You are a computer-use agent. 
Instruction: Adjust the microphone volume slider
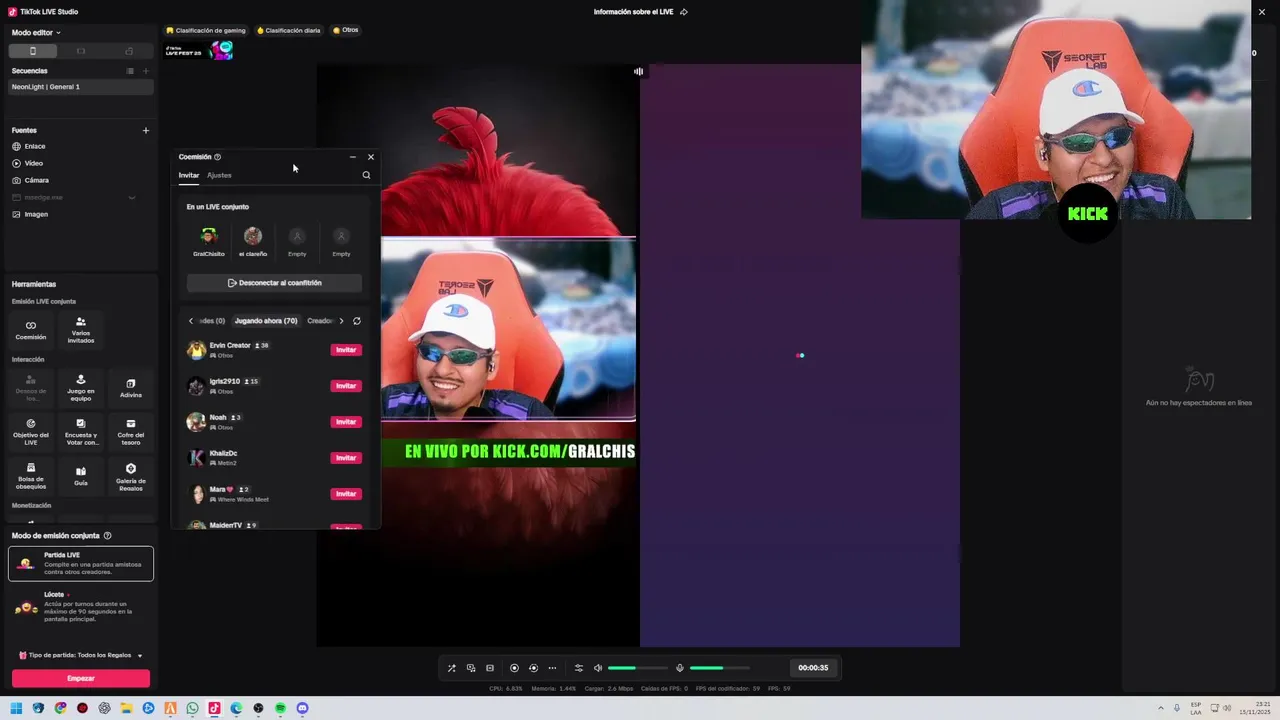(x=719, y=668)
